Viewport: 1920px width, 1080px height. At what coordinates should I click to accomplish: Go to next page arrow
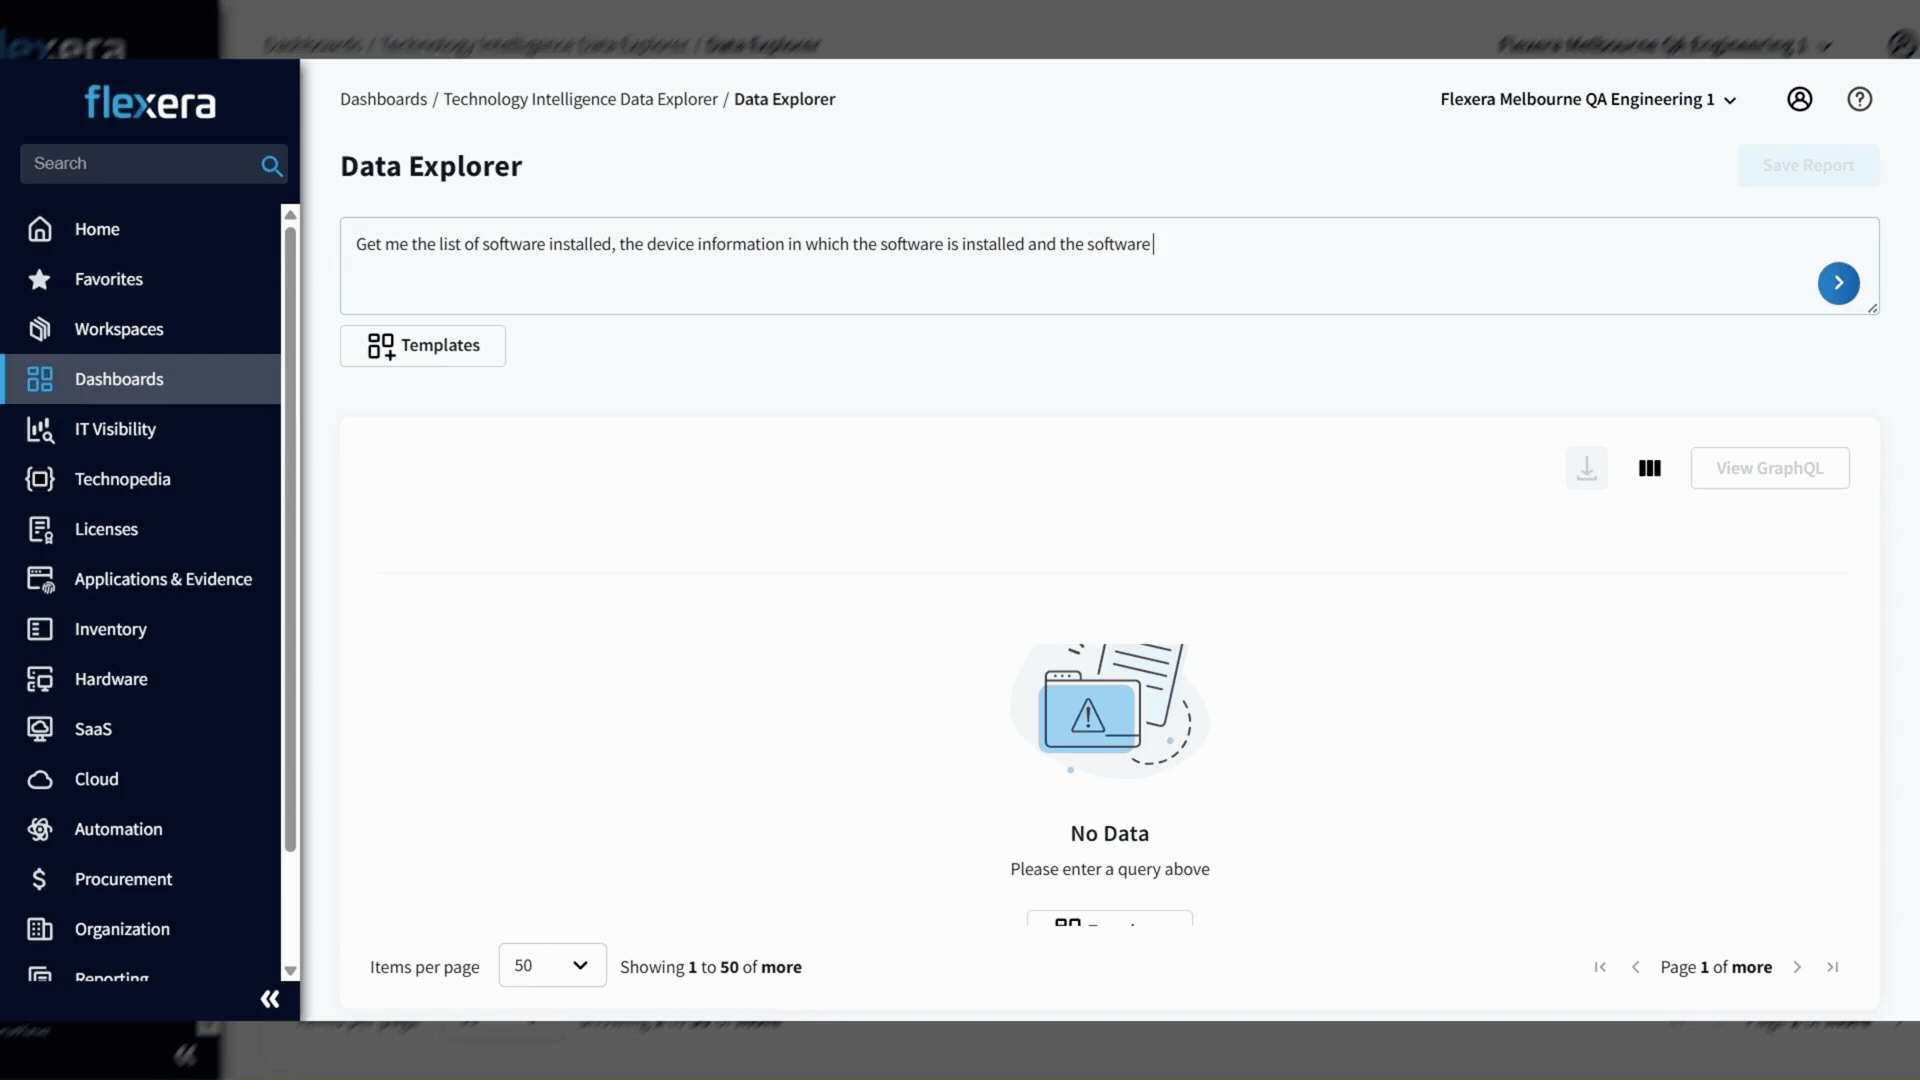(1797, 967)
